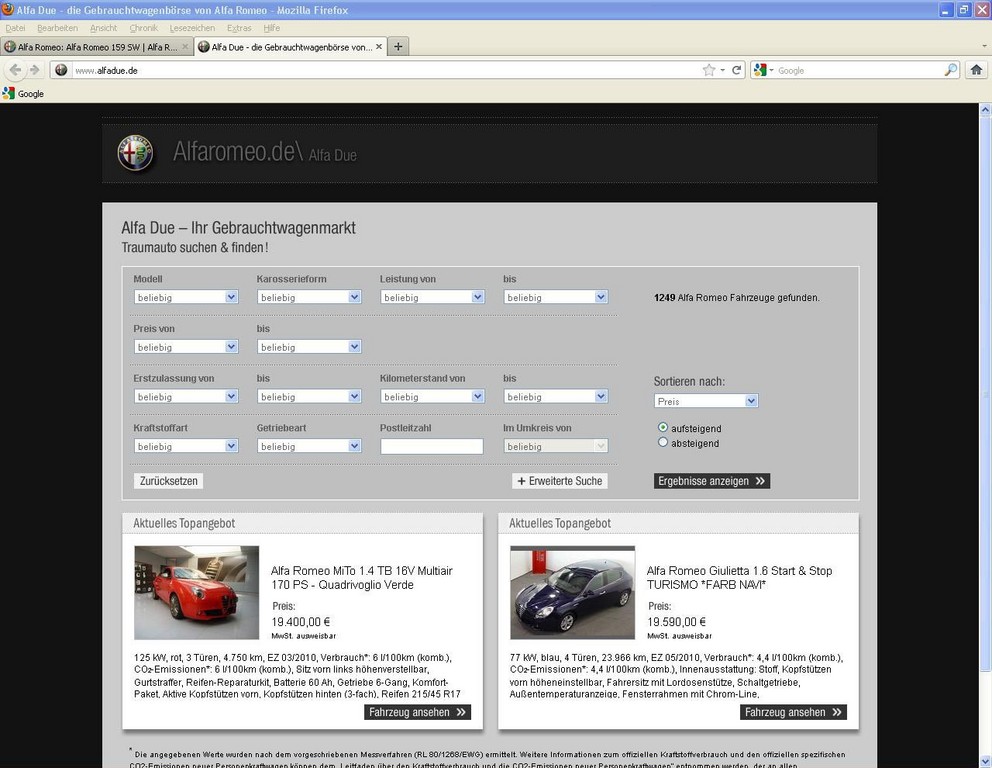Click the Postleitzahl input field

pyautogui.click(x=432, y=446)
